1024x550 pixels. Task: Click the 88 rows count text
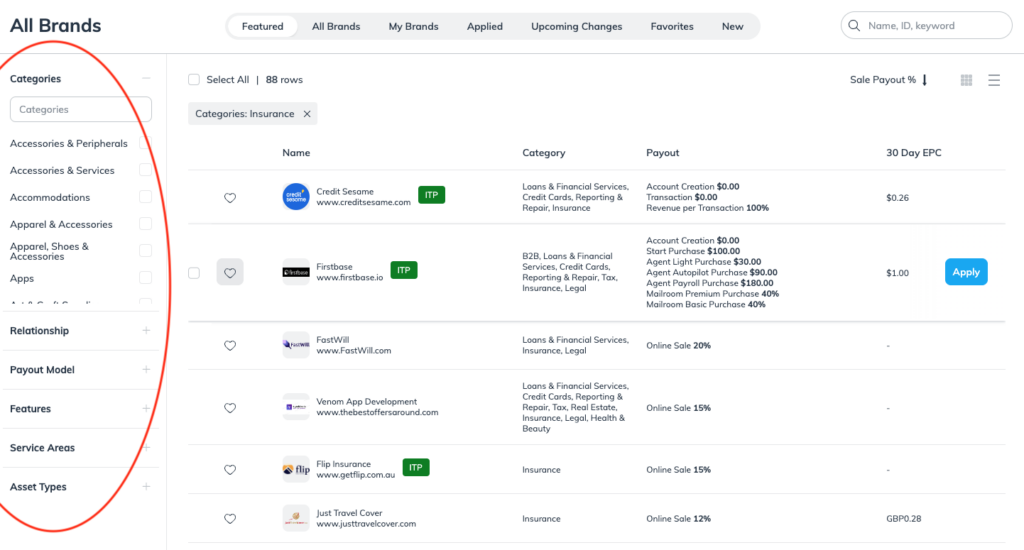[284, 80]
